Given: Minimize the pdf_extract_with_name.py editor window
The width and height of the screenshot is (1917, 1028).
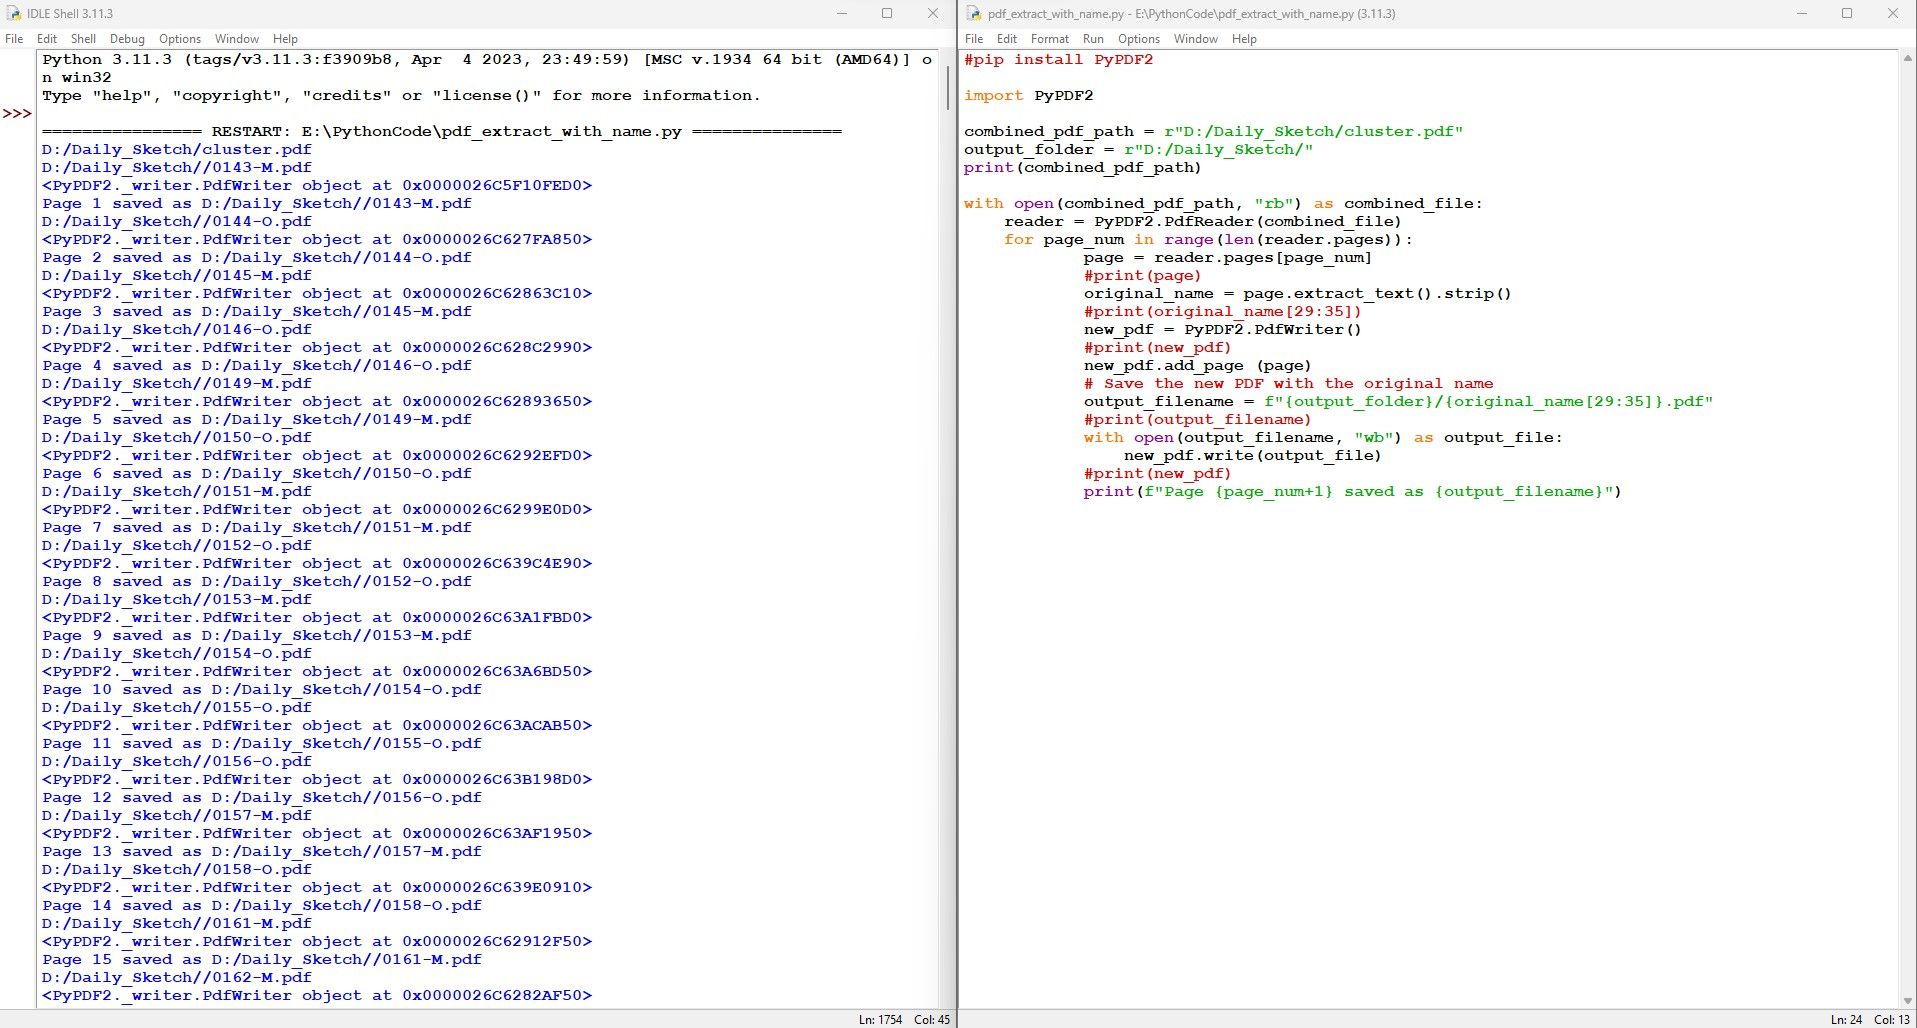Looking at the screenshot, I should (1801, 14).
